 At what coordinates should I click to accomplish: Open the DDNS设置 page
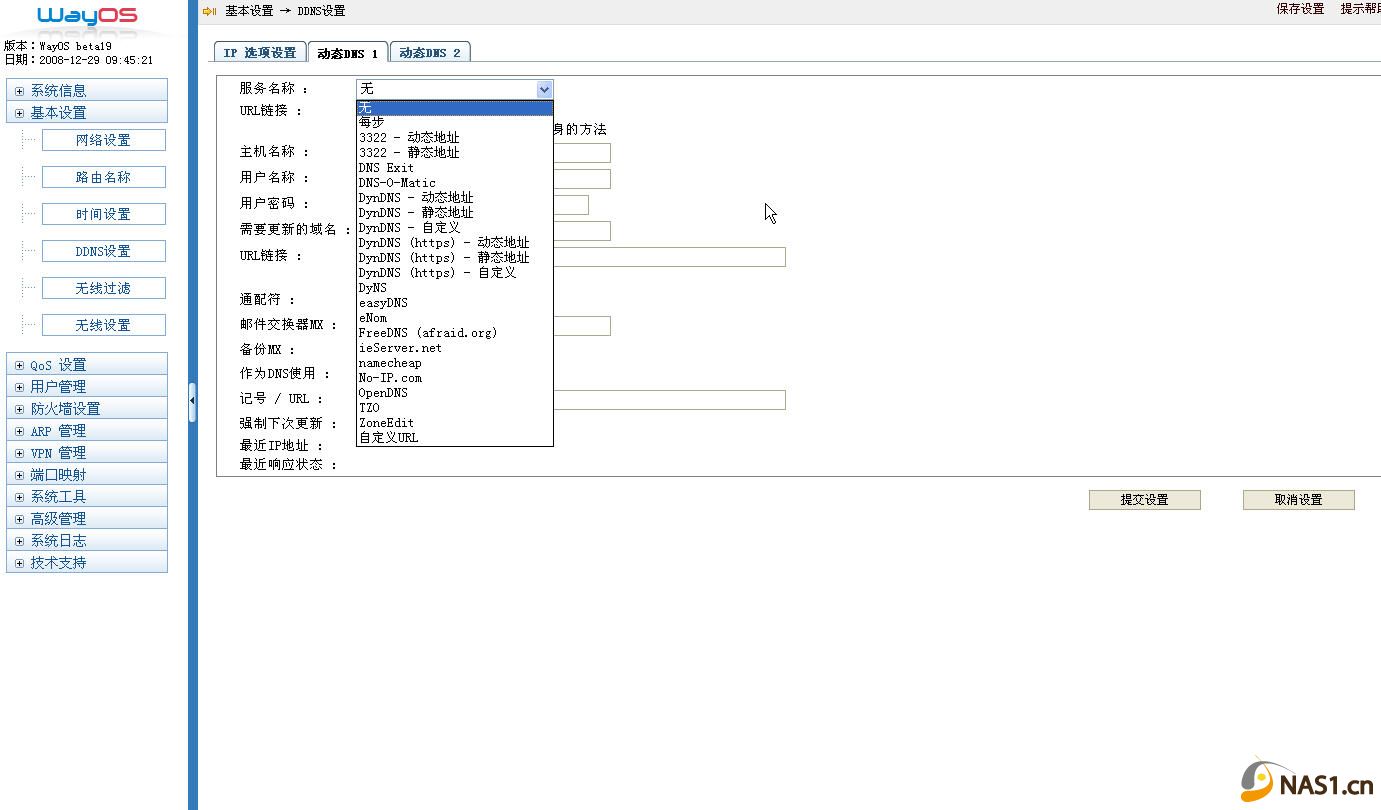pyautogui.click(x=104, y=252)
